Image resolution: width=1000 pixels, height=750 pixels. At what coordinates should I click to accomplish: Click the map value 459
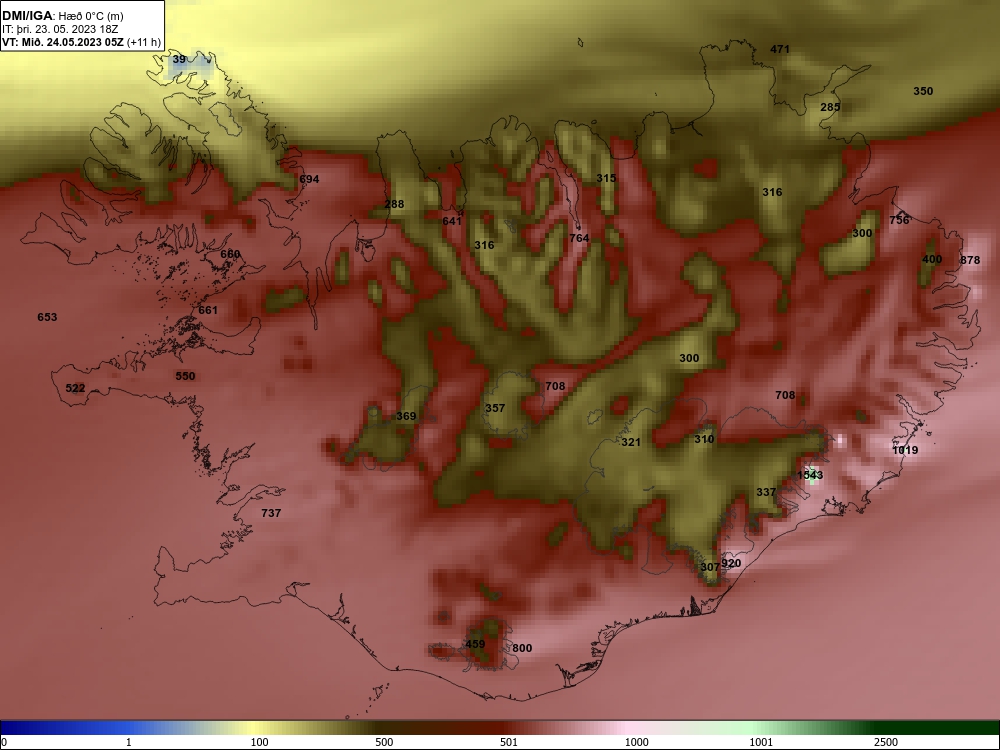coord(475,644)
